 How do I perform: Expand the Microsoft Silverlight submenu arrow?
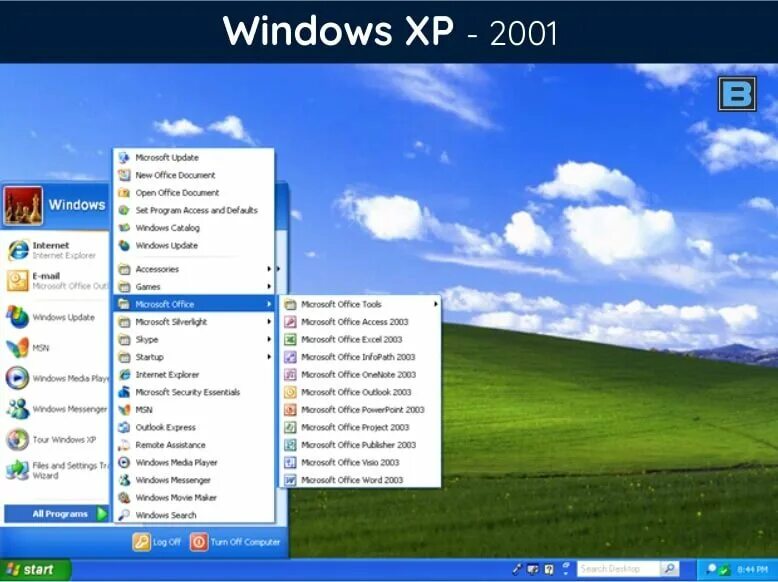(268, 322)
